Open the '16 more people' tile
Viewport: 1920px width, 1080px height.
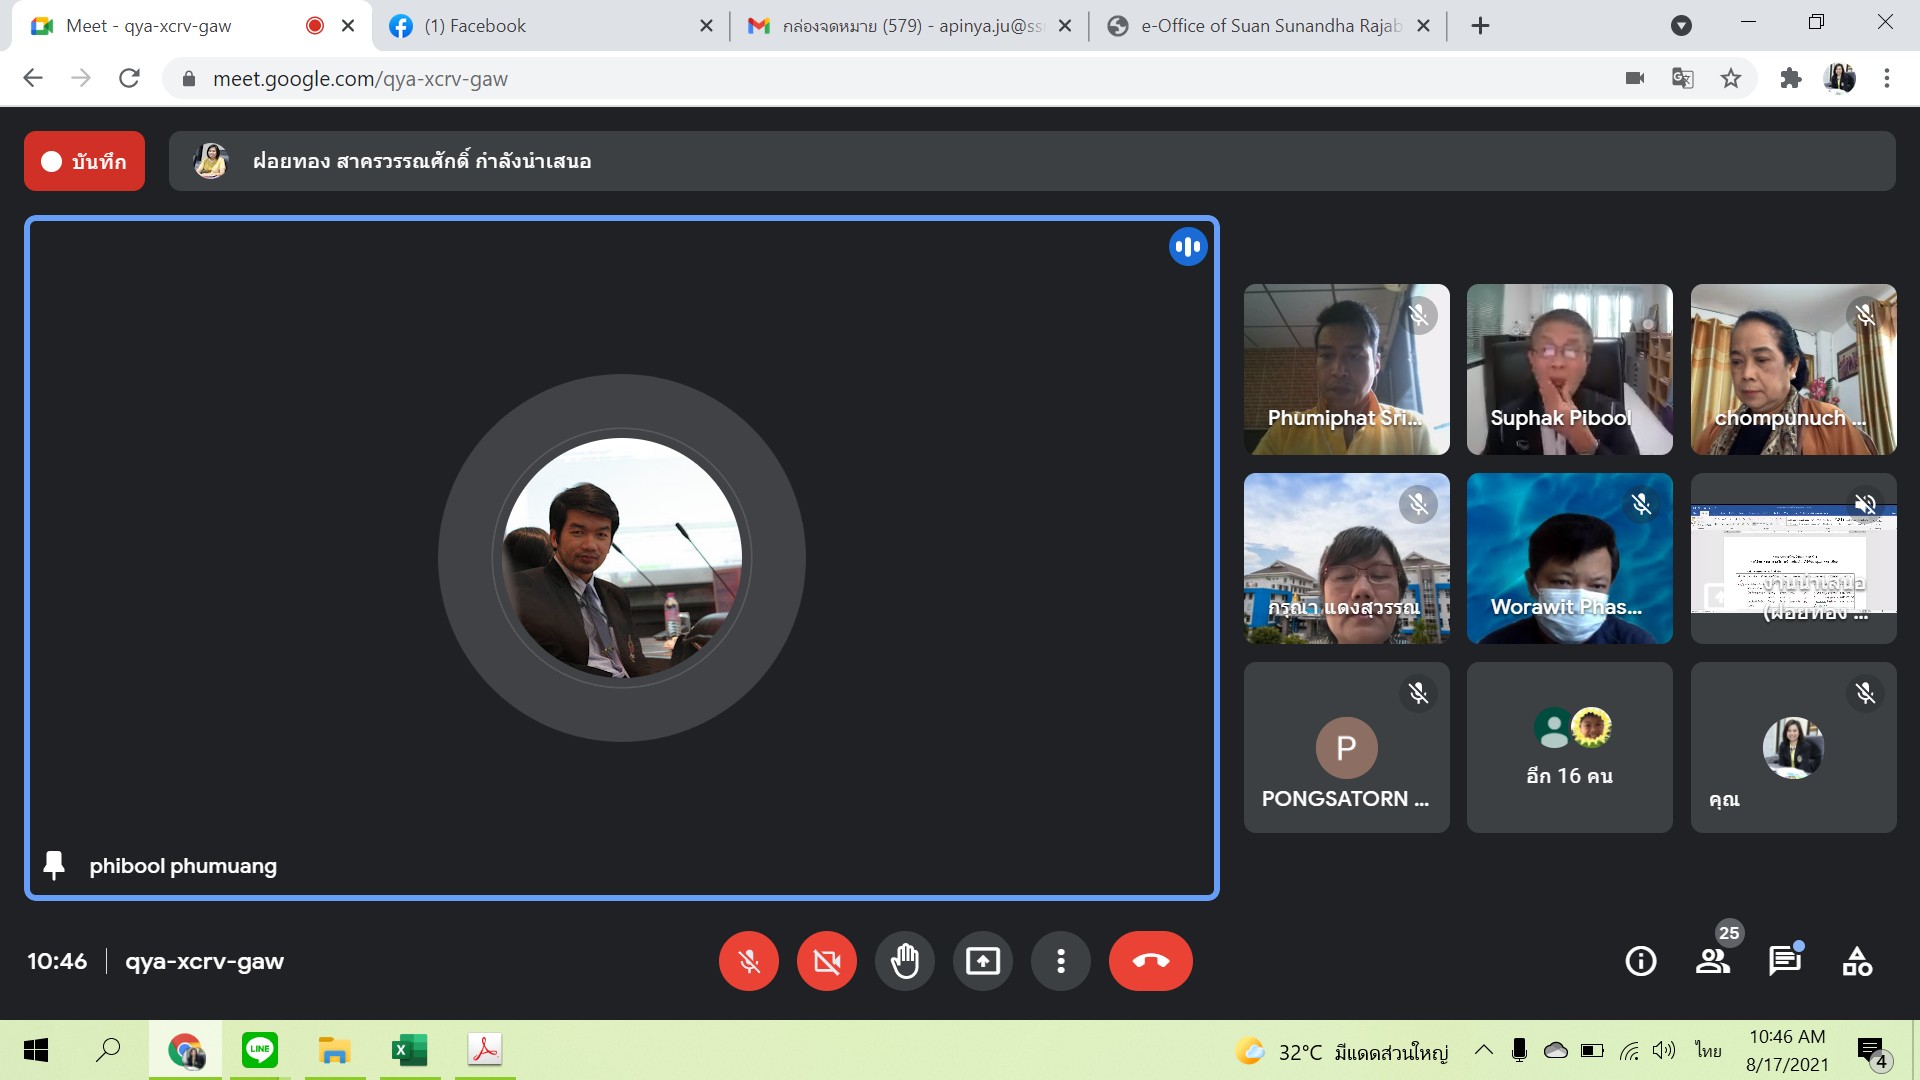tap(1569, 747)
